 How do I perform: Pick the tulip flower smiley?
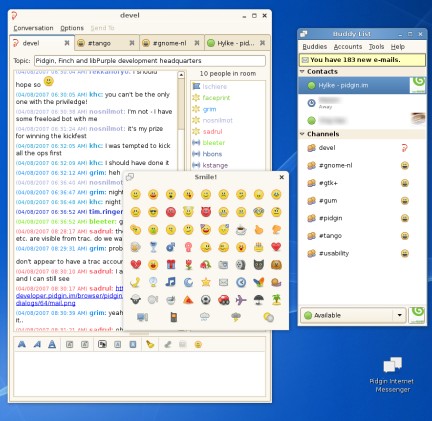(188, 265)
